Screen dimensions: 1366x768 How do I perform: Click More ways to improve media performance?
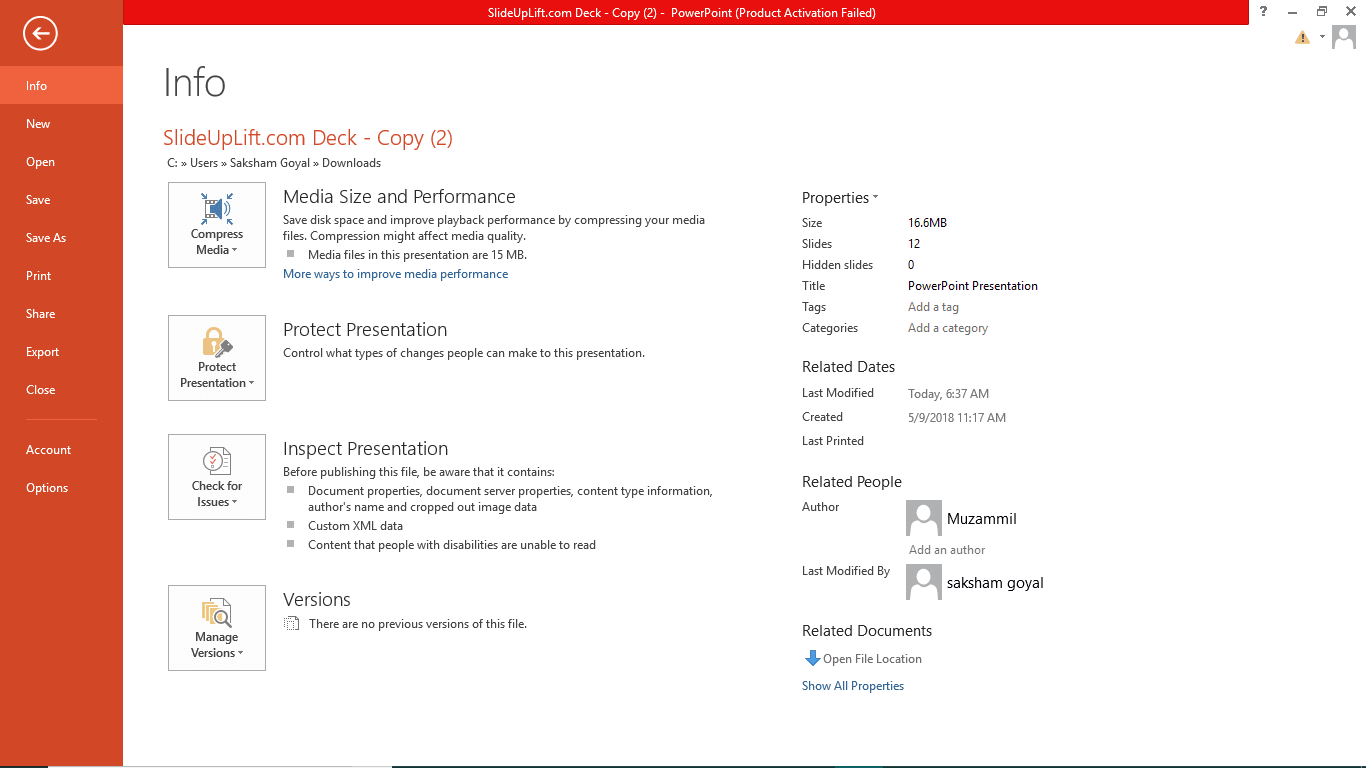tap(395, 274)
